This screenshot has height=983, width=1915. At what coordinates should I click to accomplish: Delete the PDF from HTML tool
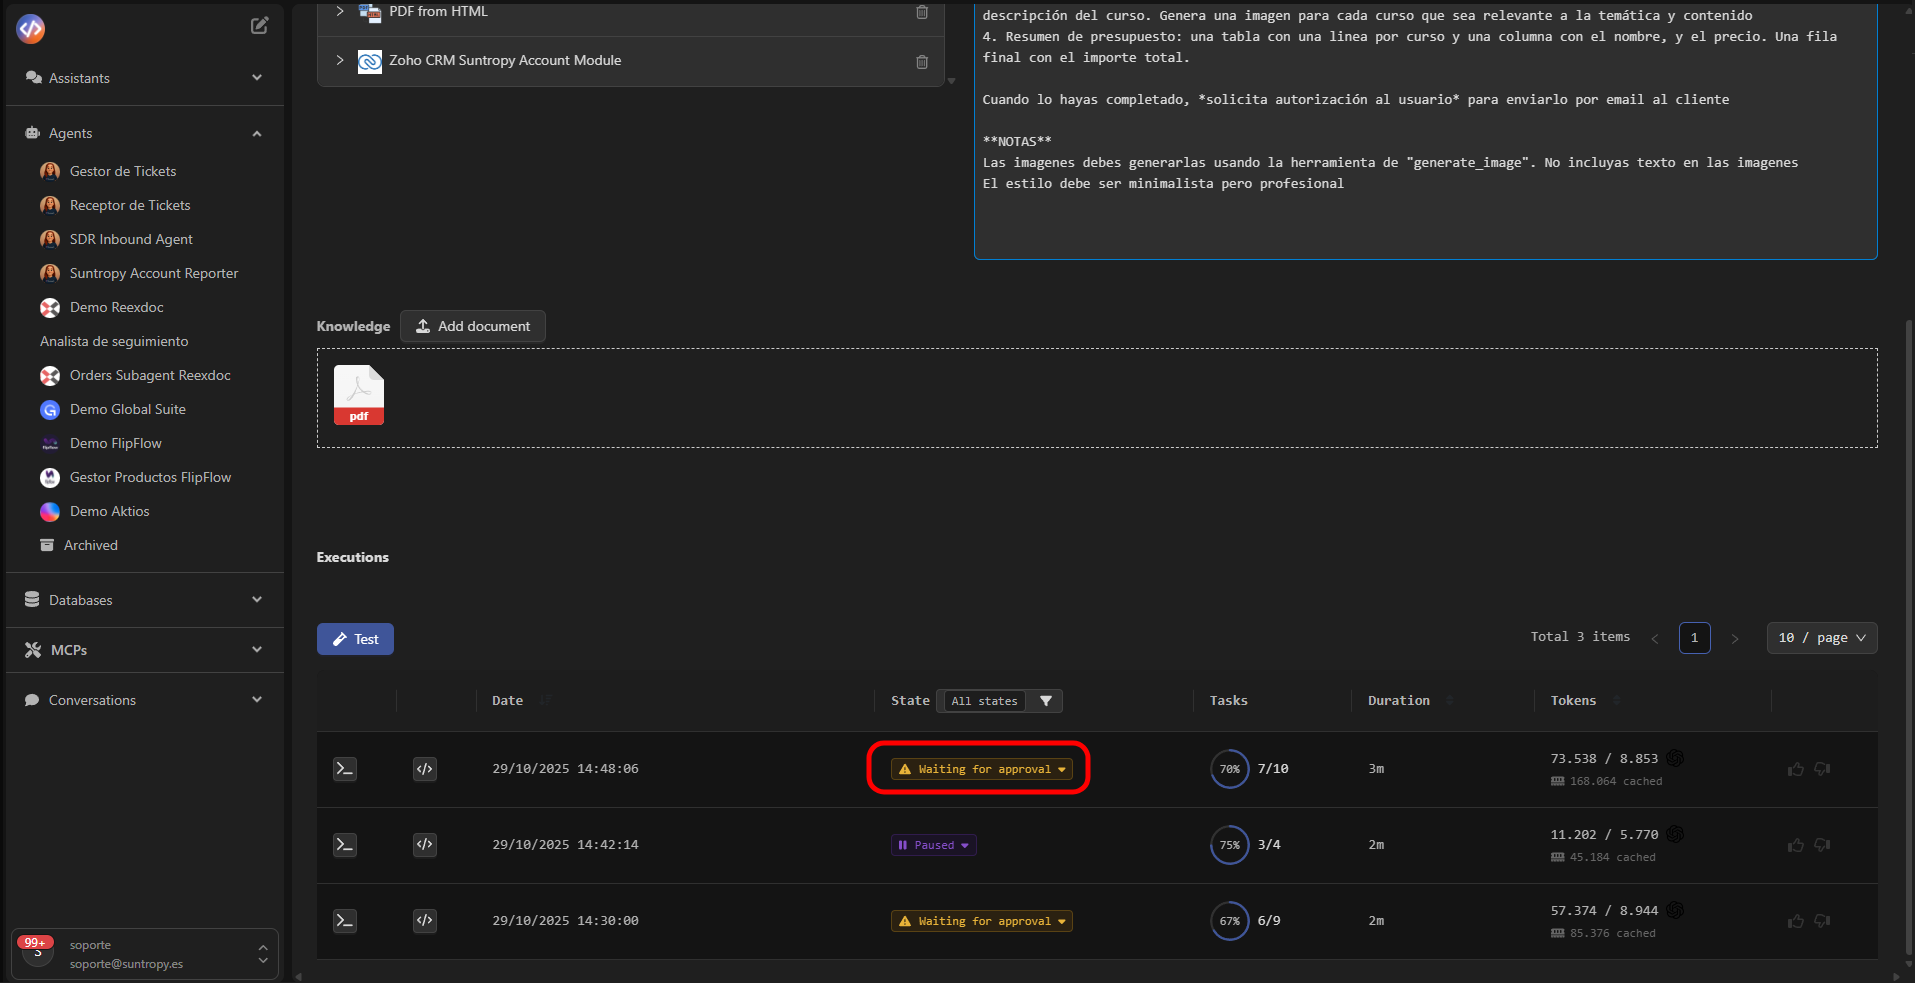[x=922, y=12]
